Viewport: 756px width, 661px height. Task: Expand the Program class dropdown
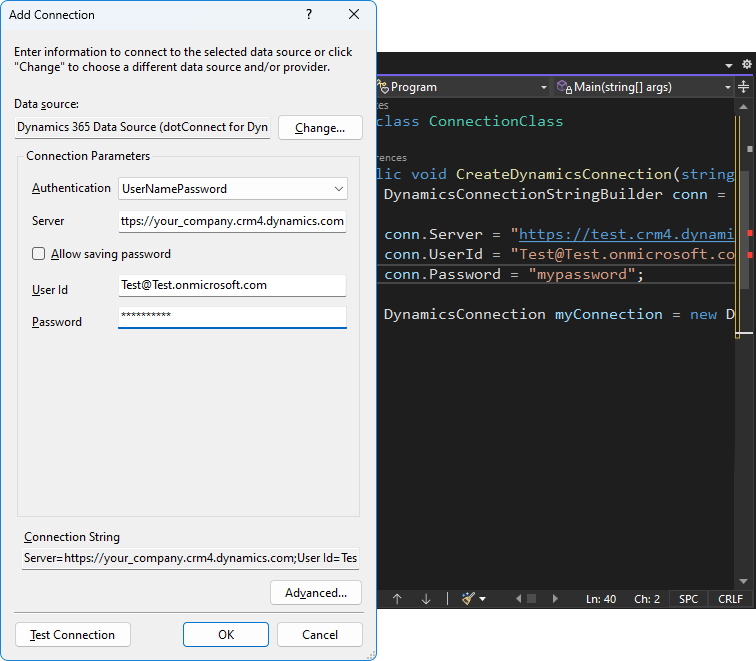click(544, 87)
